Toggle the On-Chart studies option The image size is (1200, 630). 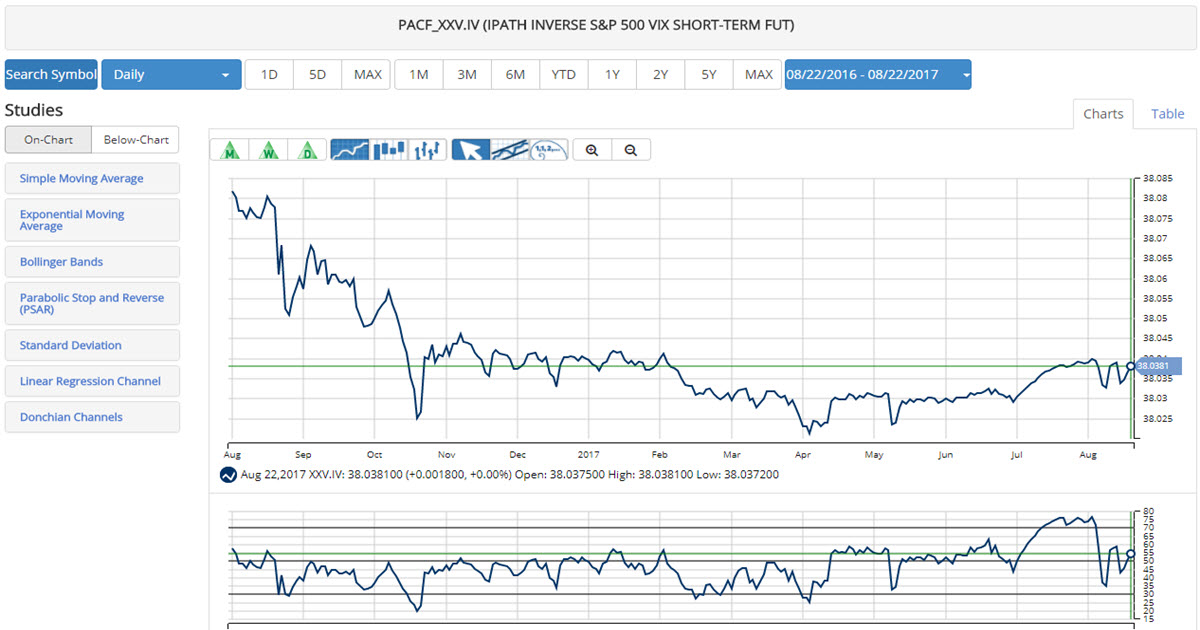[48, 140]
